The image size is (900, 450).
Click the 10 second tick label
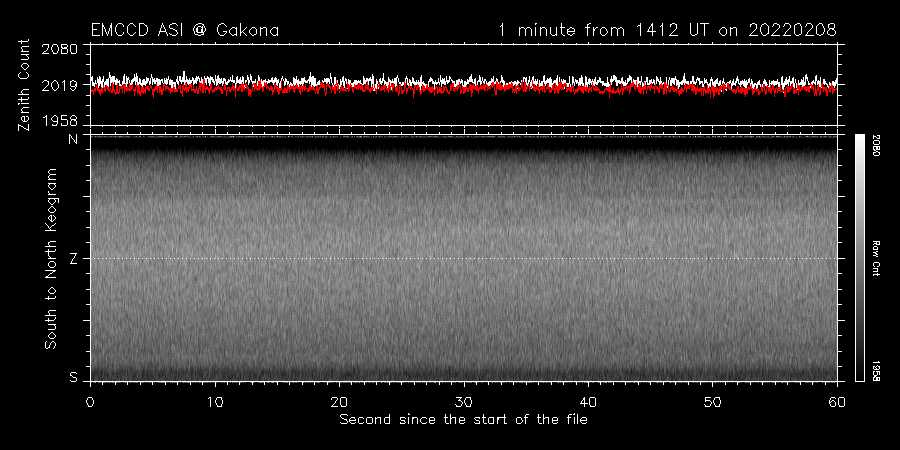tap(215, 402)
